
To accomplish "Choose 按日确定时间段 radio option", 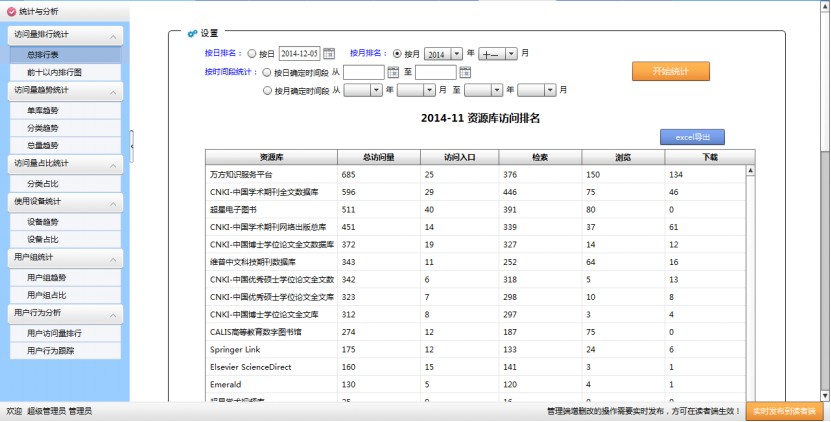I will pyautogui.click(x=266, y=72).
